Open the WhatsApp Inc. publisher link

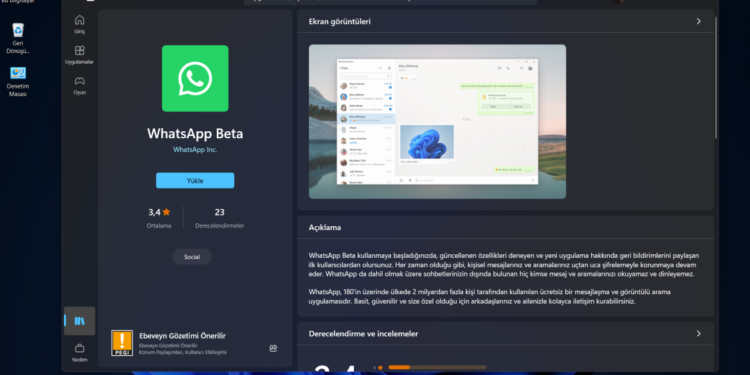point(195,150)
